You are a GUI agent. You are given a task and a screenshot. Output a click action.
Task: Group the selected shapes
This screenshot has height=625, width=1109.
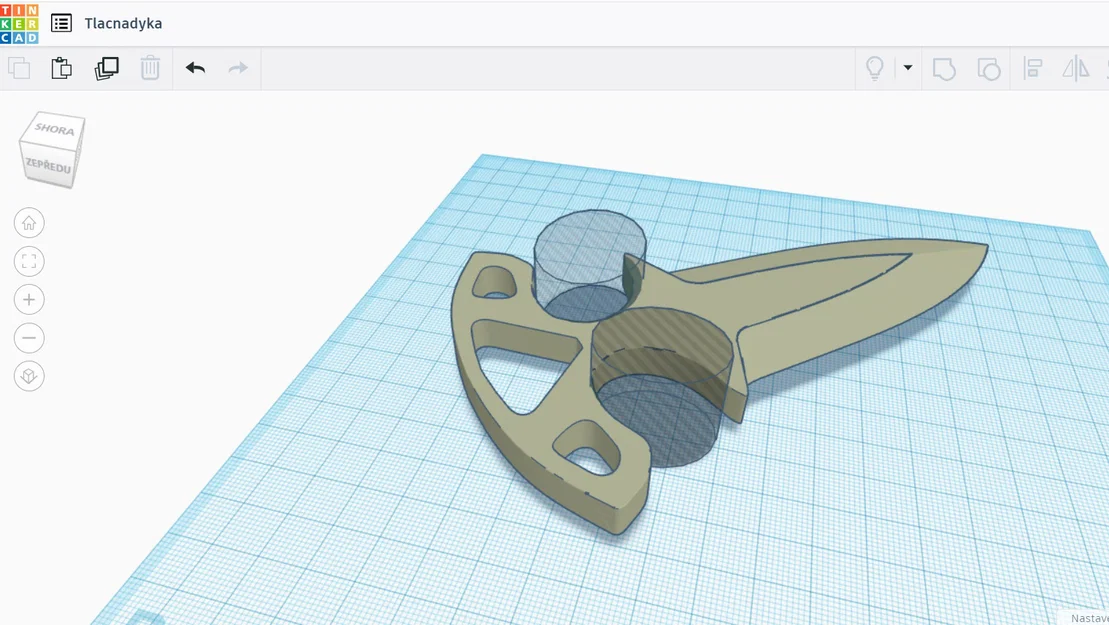[x=943, y=68]
